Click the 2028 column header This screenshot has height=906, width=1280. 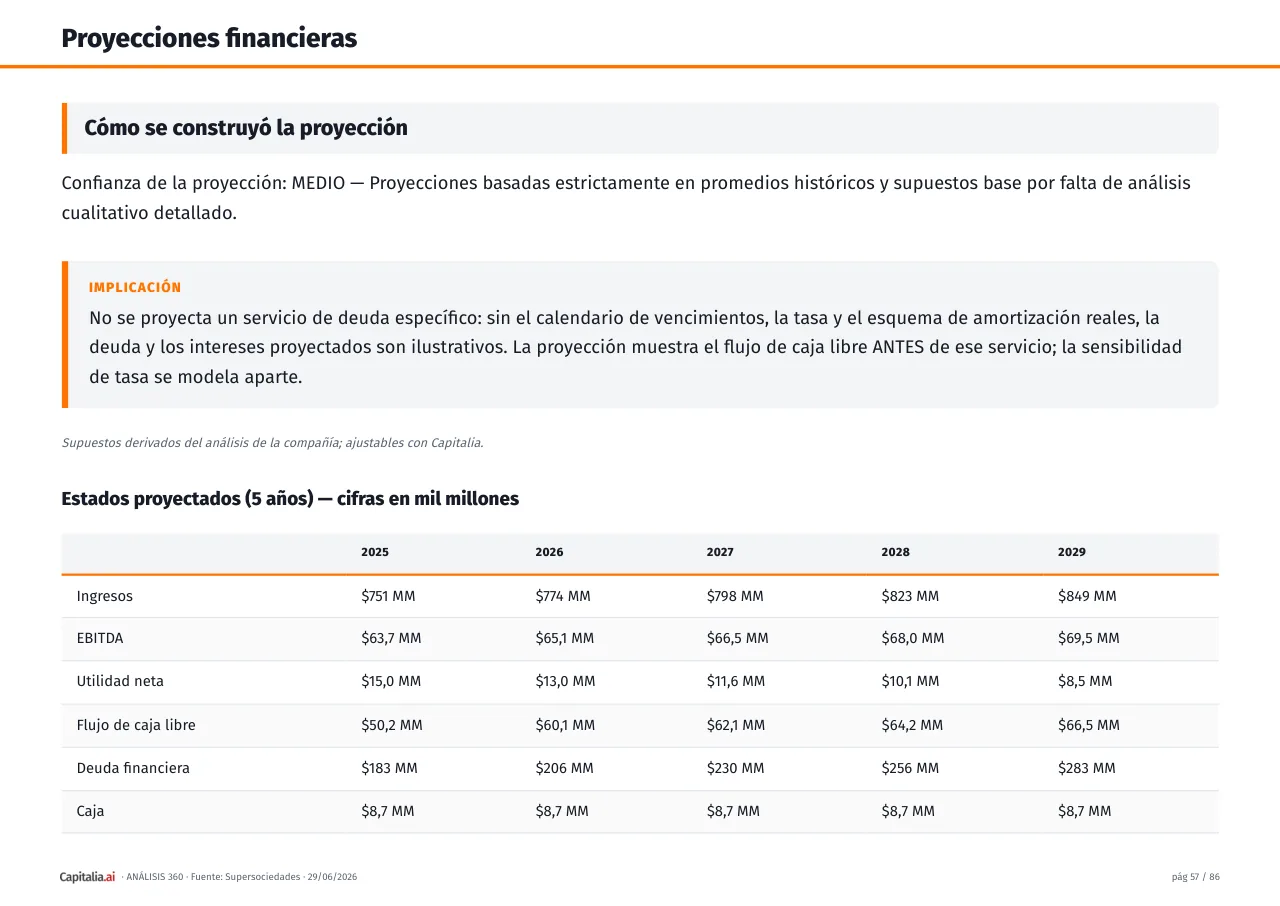point(895,552)
